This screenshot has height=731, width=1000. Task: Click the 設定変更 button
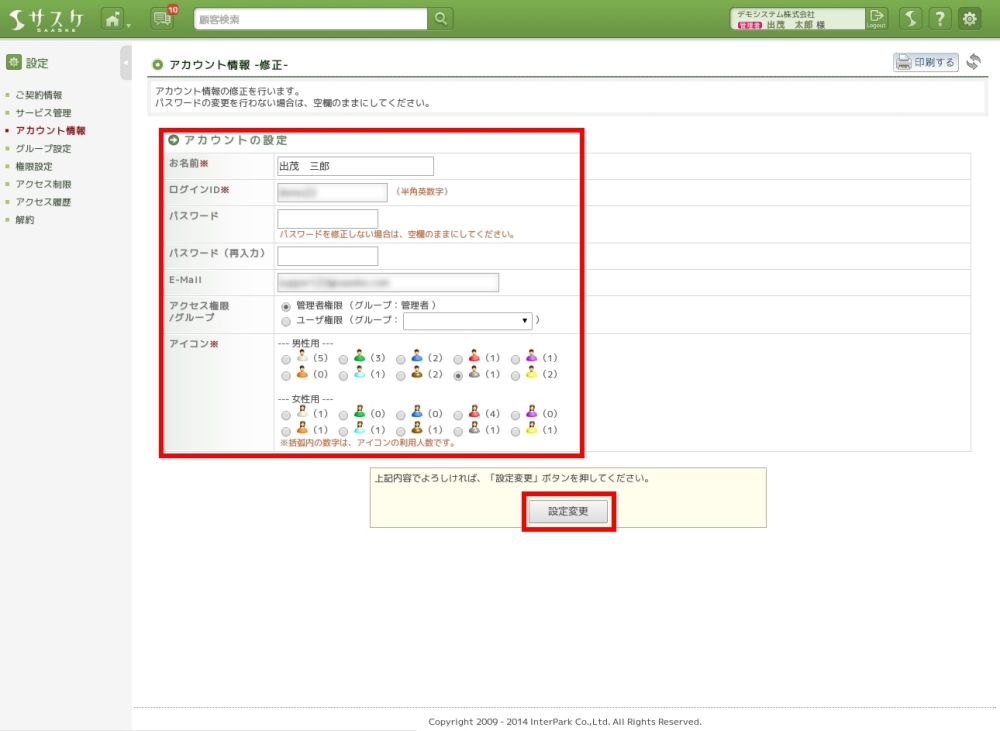click(x=568, y=512)
